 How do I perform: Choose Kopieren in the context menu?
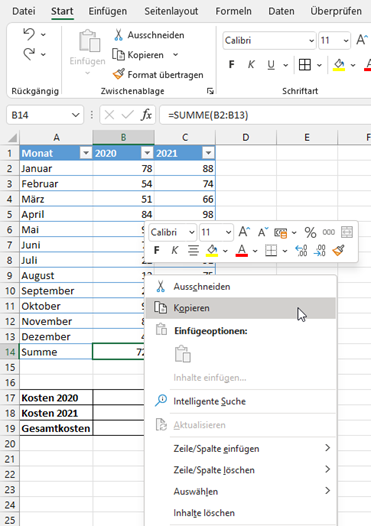(x=241, y=308)
